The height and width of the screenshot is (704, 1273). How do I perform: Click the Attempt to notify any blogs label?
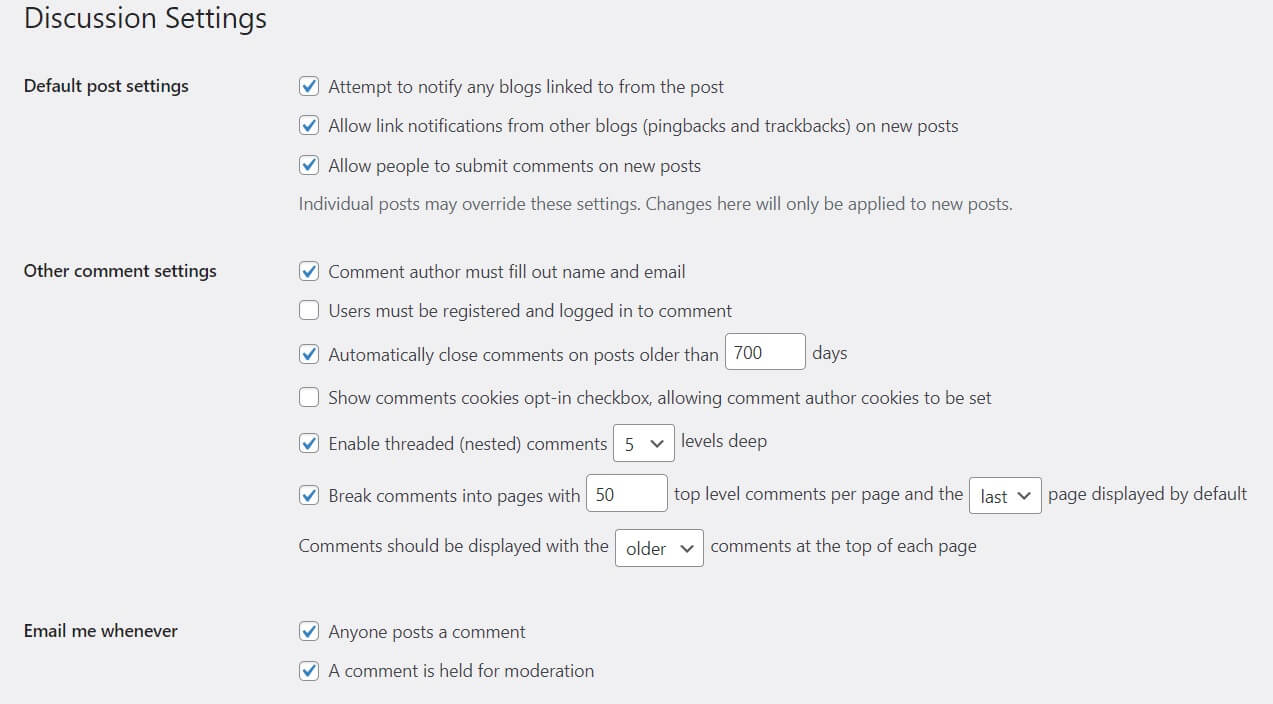coord(526,87)
